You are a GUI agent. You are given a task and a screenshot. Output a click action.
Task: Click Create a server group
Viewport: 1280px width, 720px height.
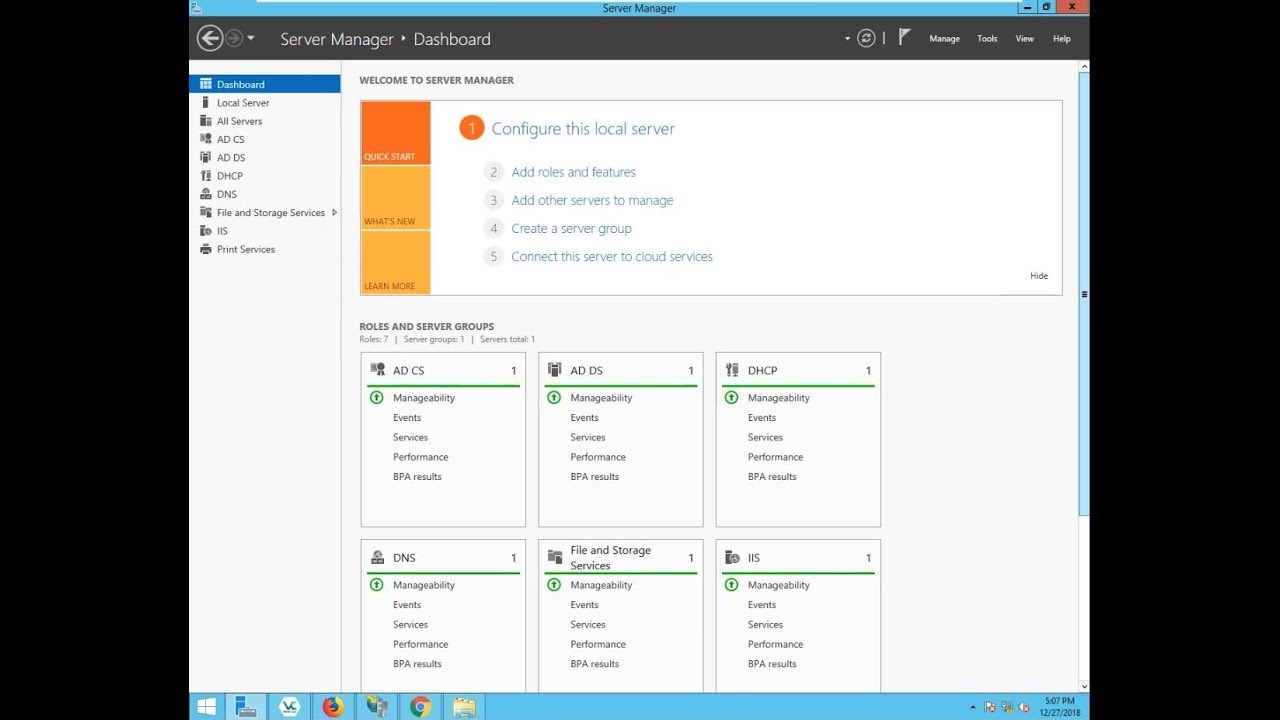[x=571, y=228]
